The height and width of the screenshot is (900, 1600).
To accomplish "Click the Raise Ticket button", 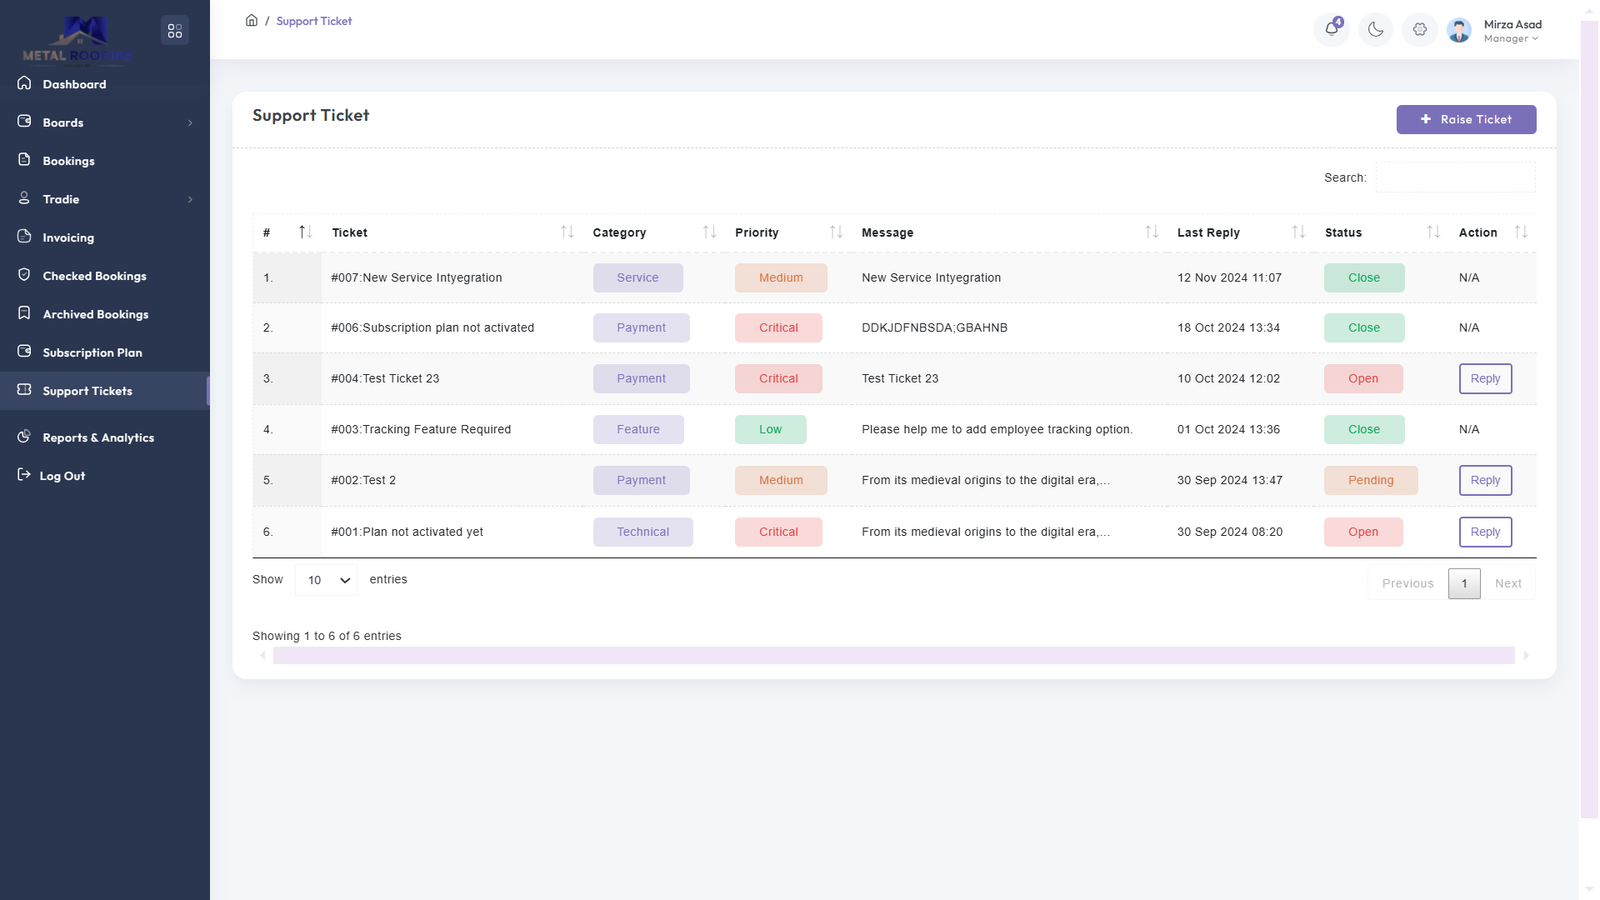I will pos(1465,119).
